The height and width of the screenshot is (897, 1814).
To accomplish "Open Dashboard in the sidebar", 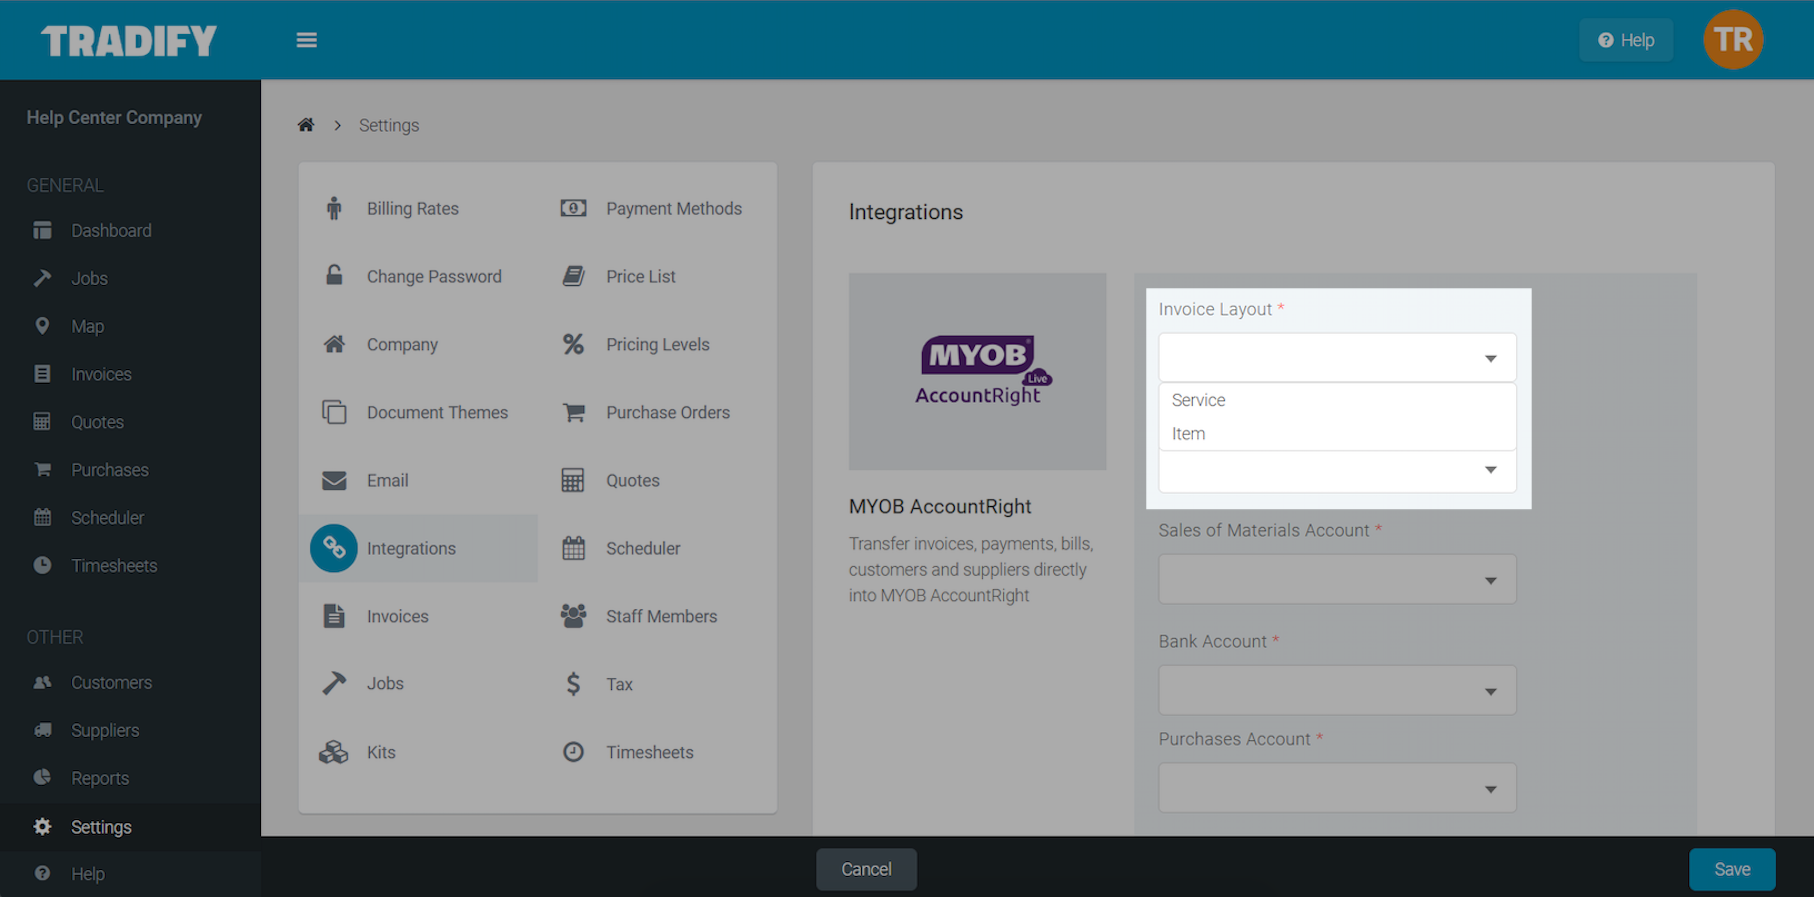I will (x=111, y=230).
